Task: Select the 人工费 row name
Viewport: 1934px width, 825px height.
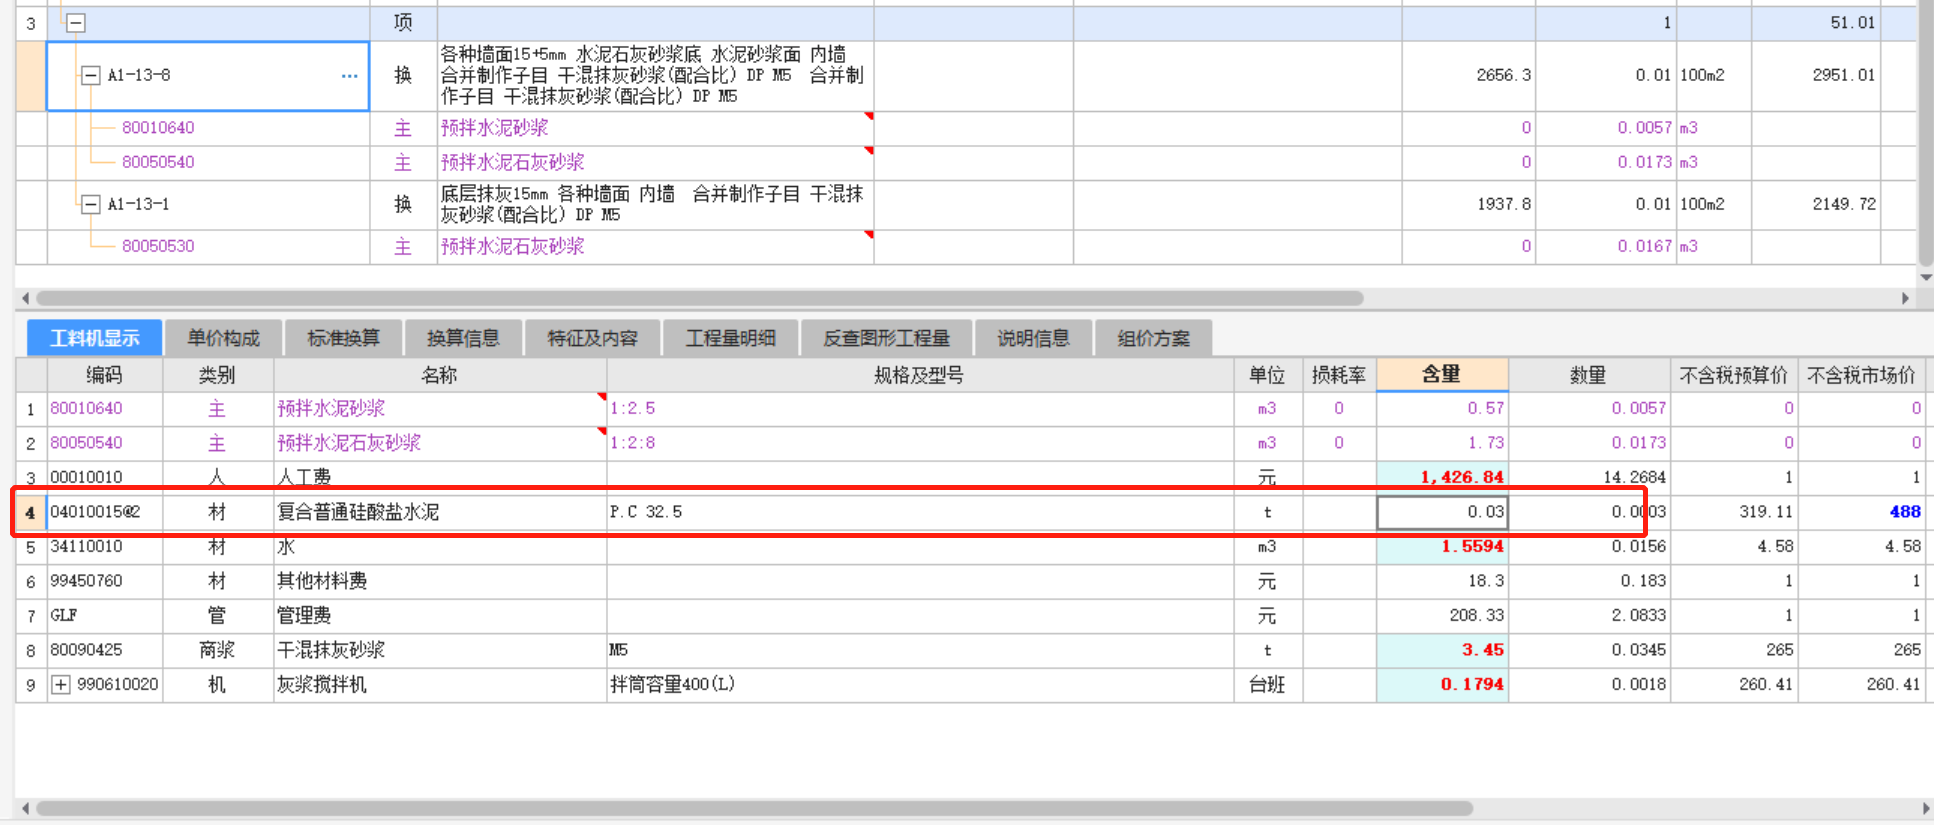Action: point(304,478)
